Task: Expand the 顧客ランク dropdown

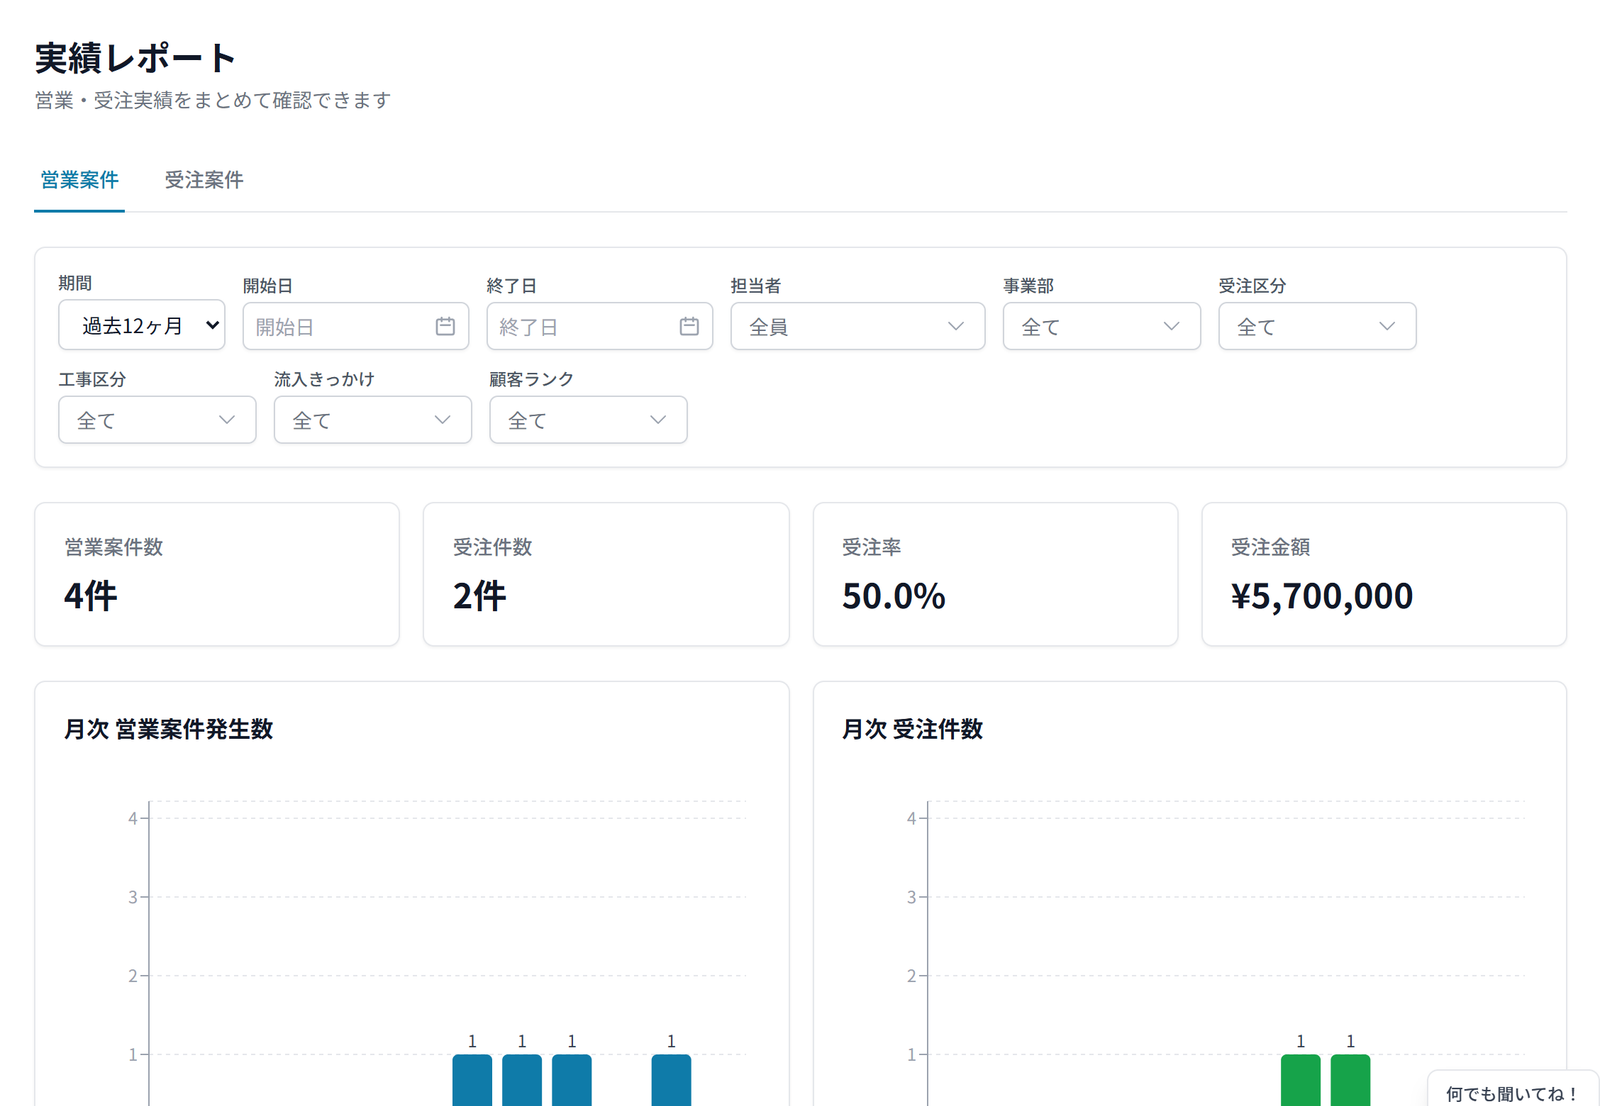Action: tap(588, 420)
